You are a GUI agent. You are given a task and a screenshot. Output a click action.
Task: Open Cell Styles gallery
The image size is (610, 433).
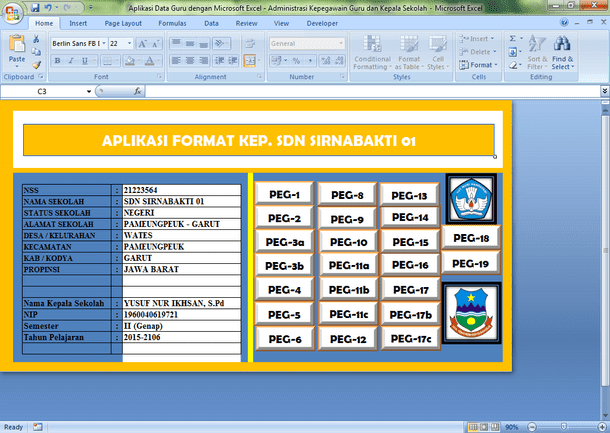tap(438, 53)
